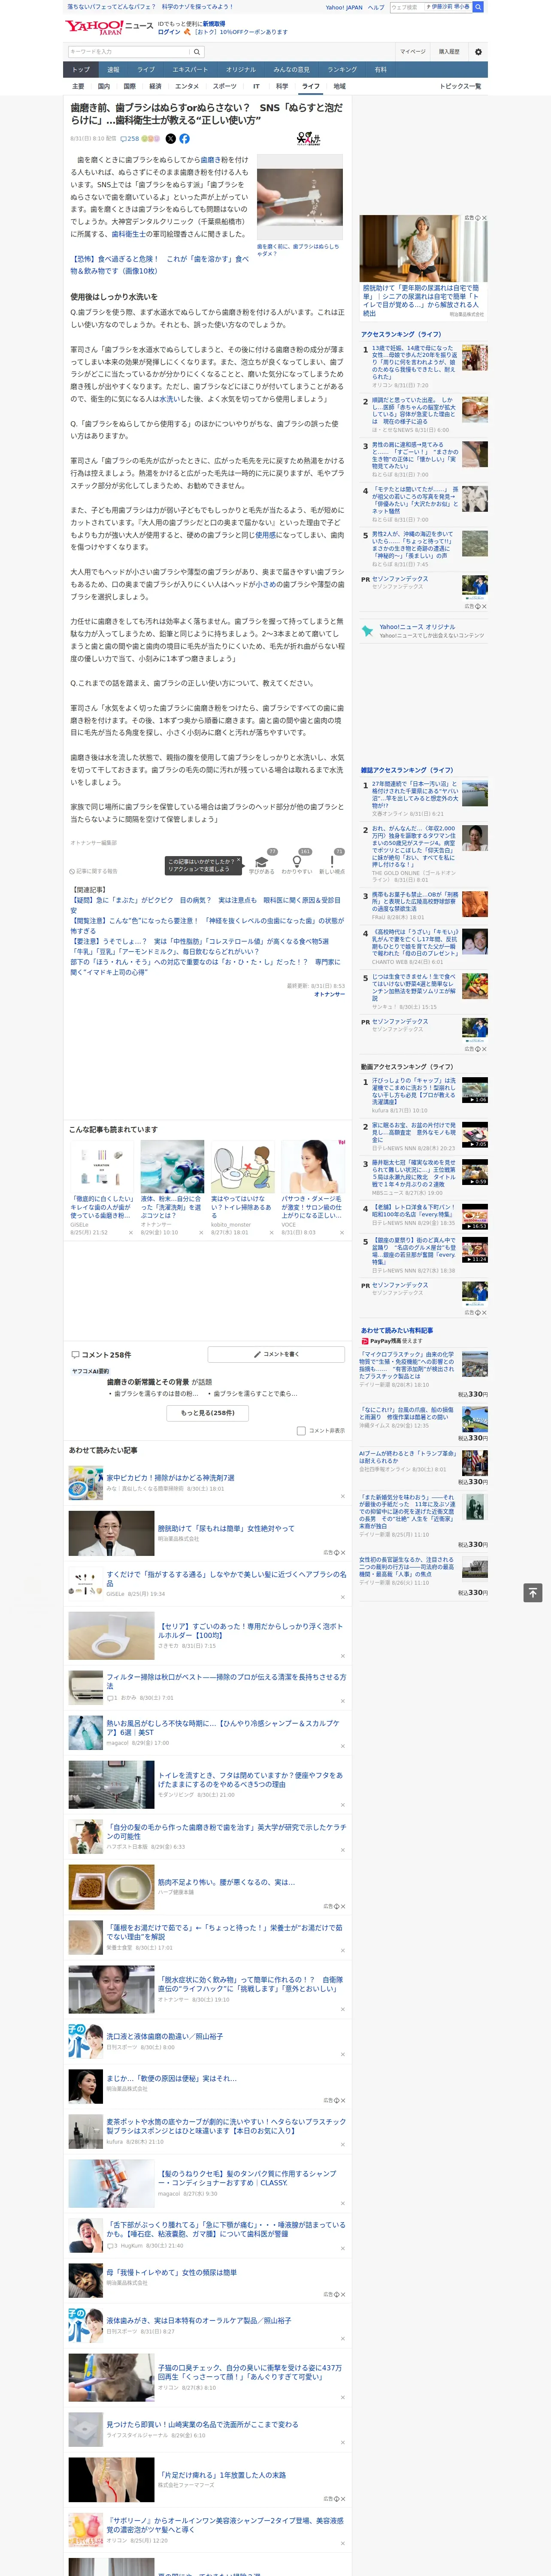Select the エンタメ category
This screenshot has height=2576, width=551.
pos(187,86)
